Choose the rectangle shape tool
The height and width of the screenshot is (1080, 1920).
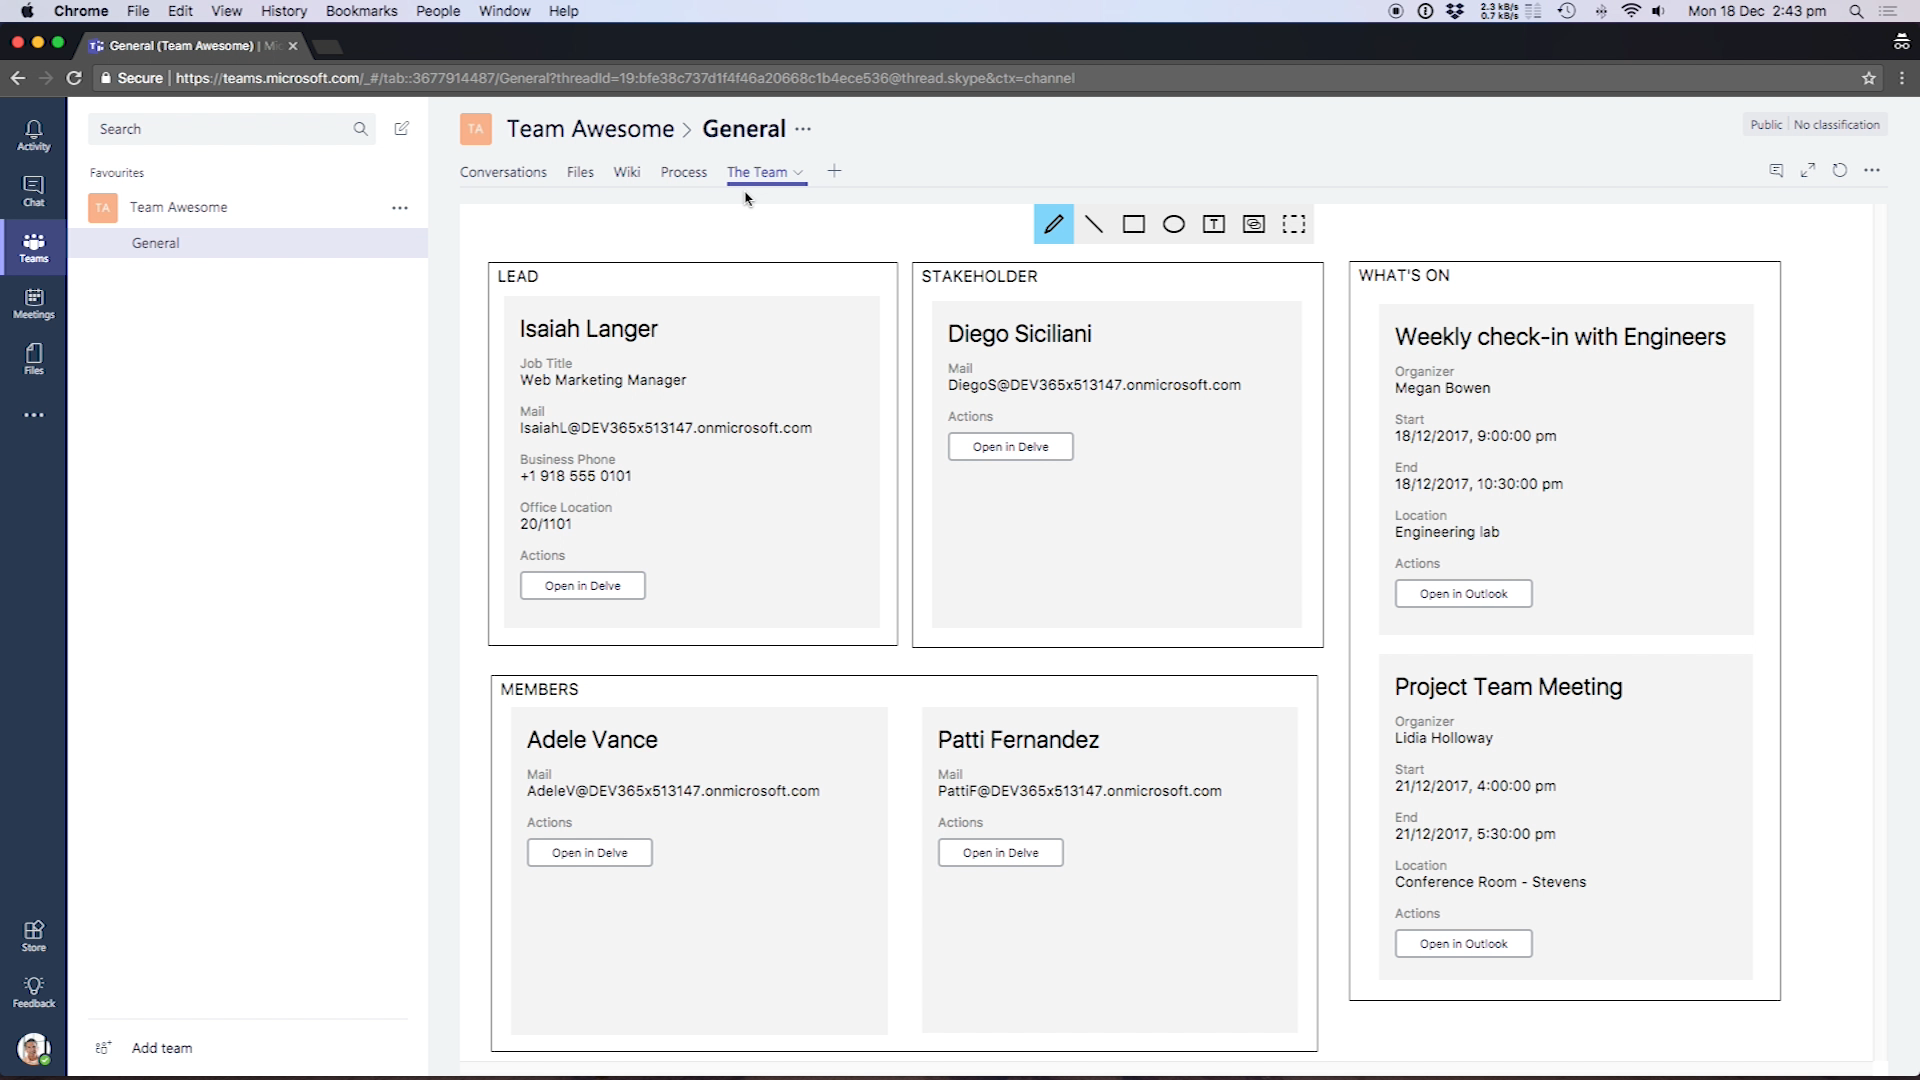(x=1133, y=224)
